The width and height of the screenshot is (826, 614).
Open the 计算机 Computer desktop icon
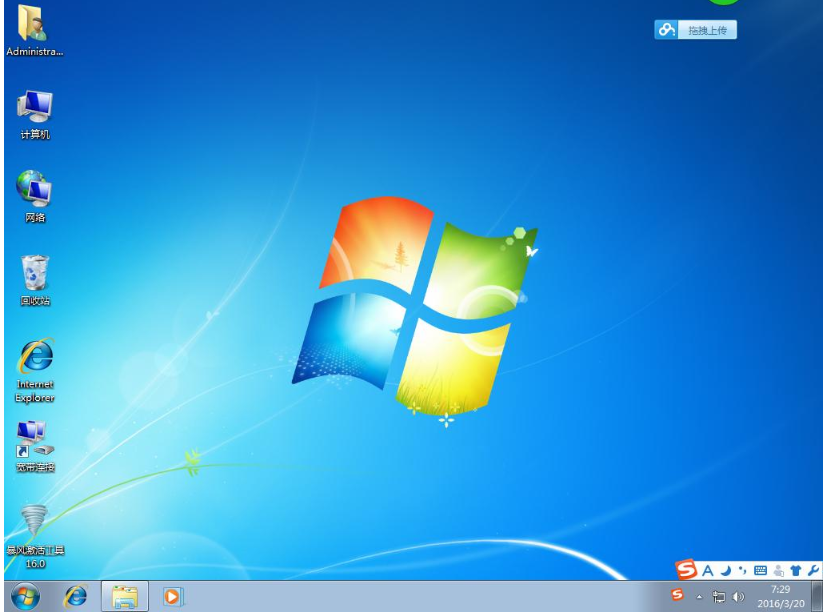point(33,107)
